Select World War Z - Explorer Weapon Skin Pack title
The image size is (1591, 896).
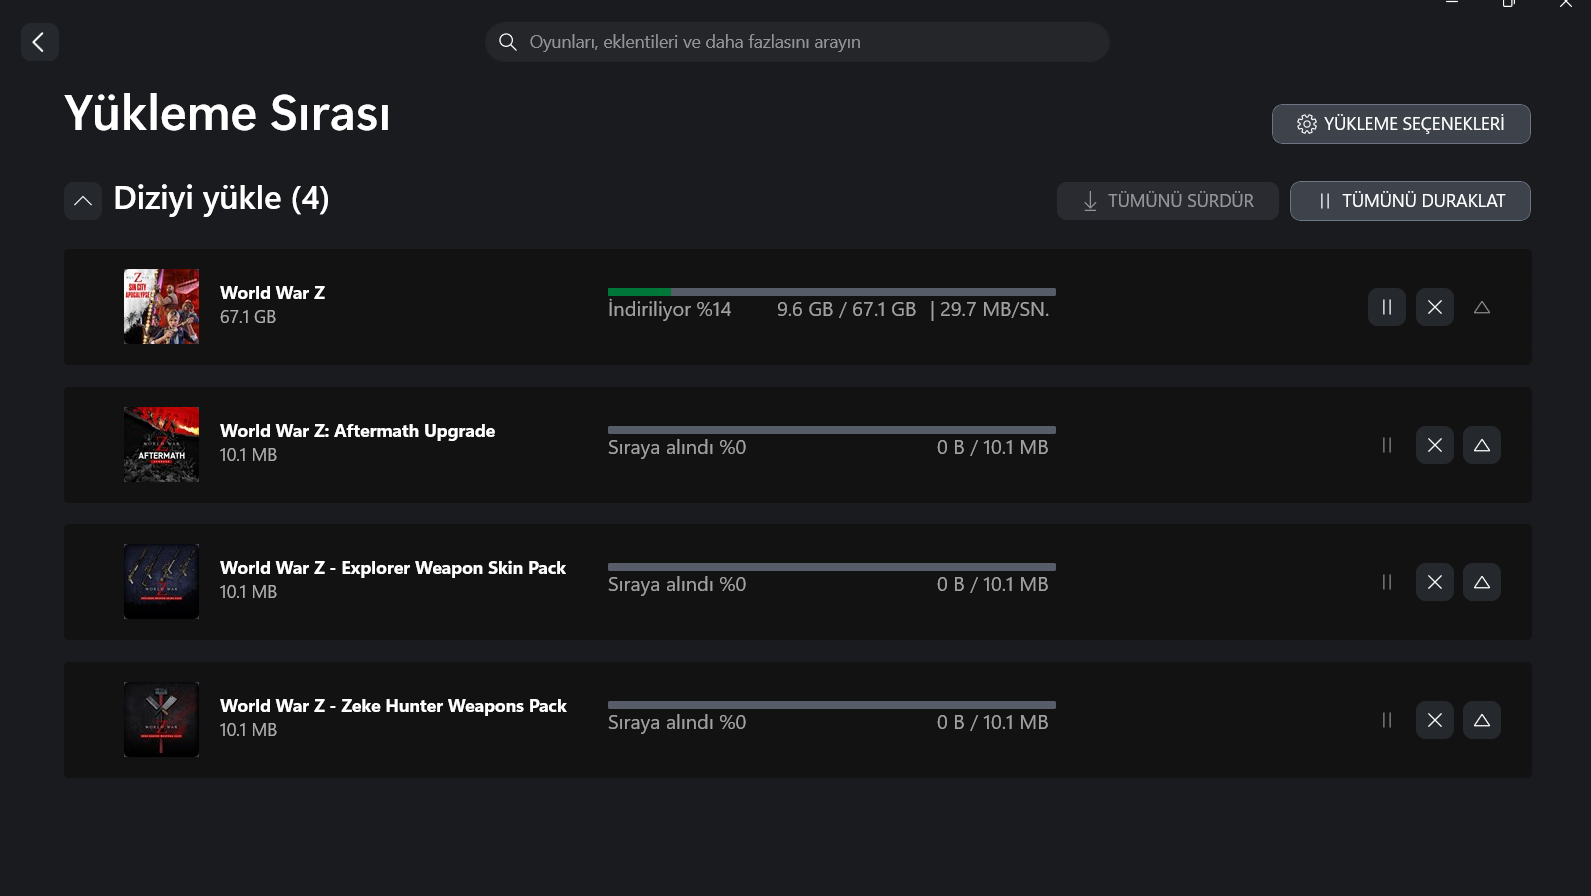[393, 568]
